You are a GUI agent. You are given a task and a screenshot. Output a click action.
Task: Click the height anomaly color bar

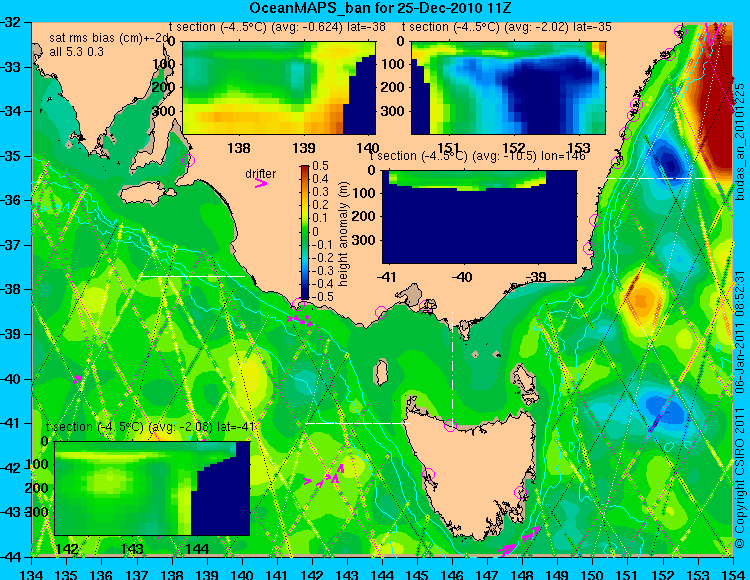pos(305,232)
